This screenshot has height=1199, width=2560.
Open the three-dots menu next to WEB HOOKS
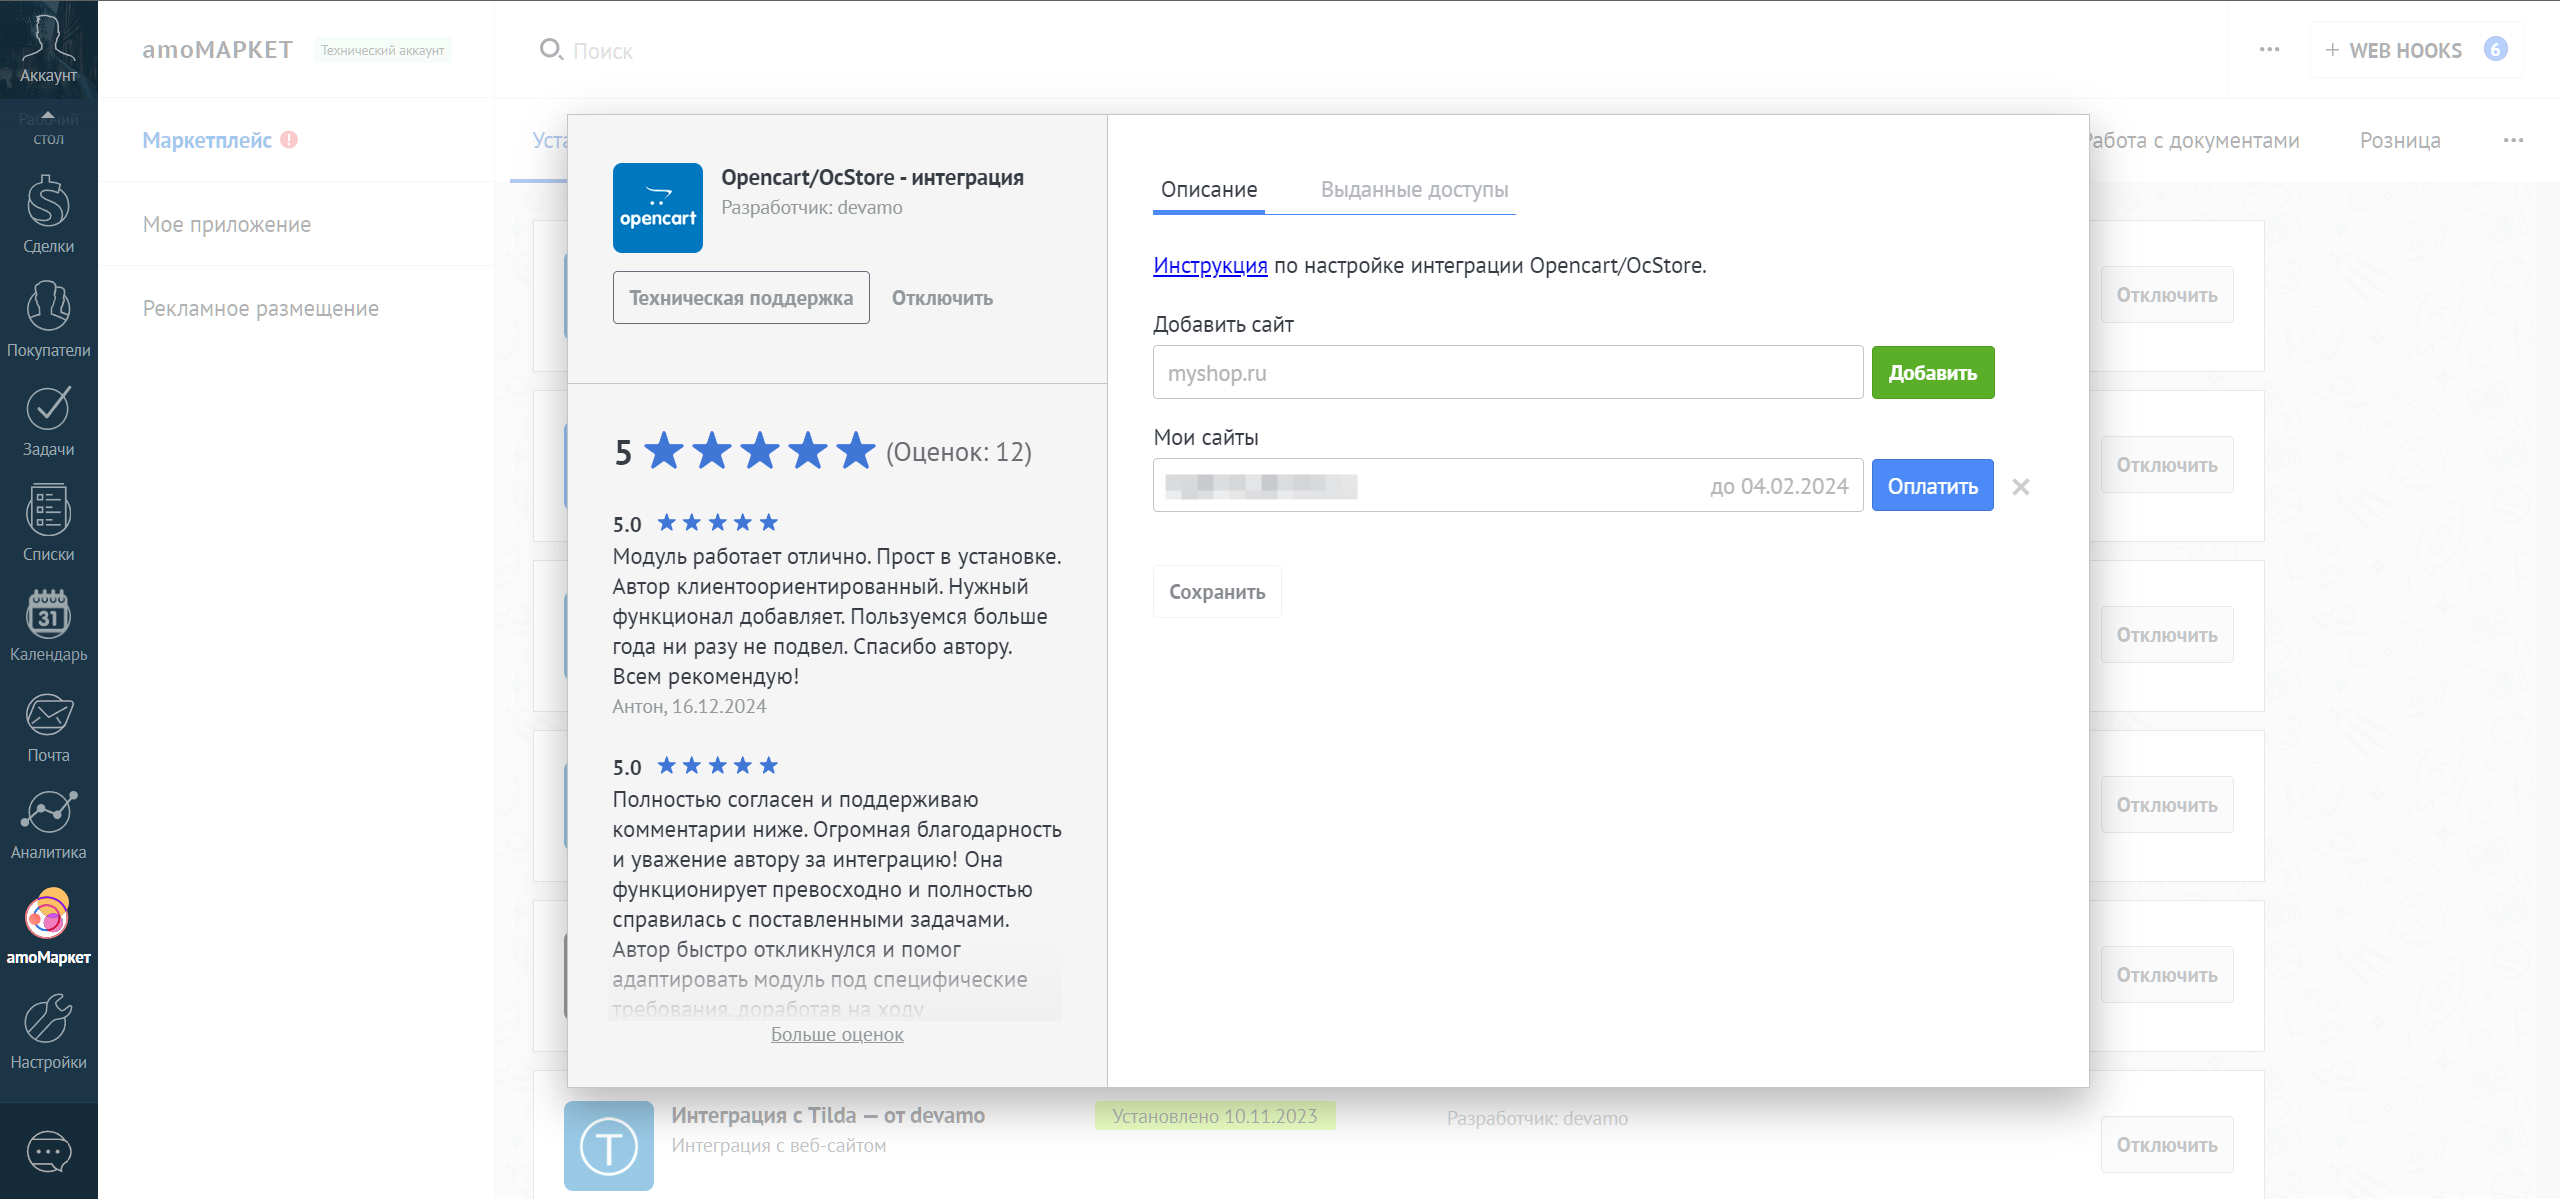point(2269,49)
